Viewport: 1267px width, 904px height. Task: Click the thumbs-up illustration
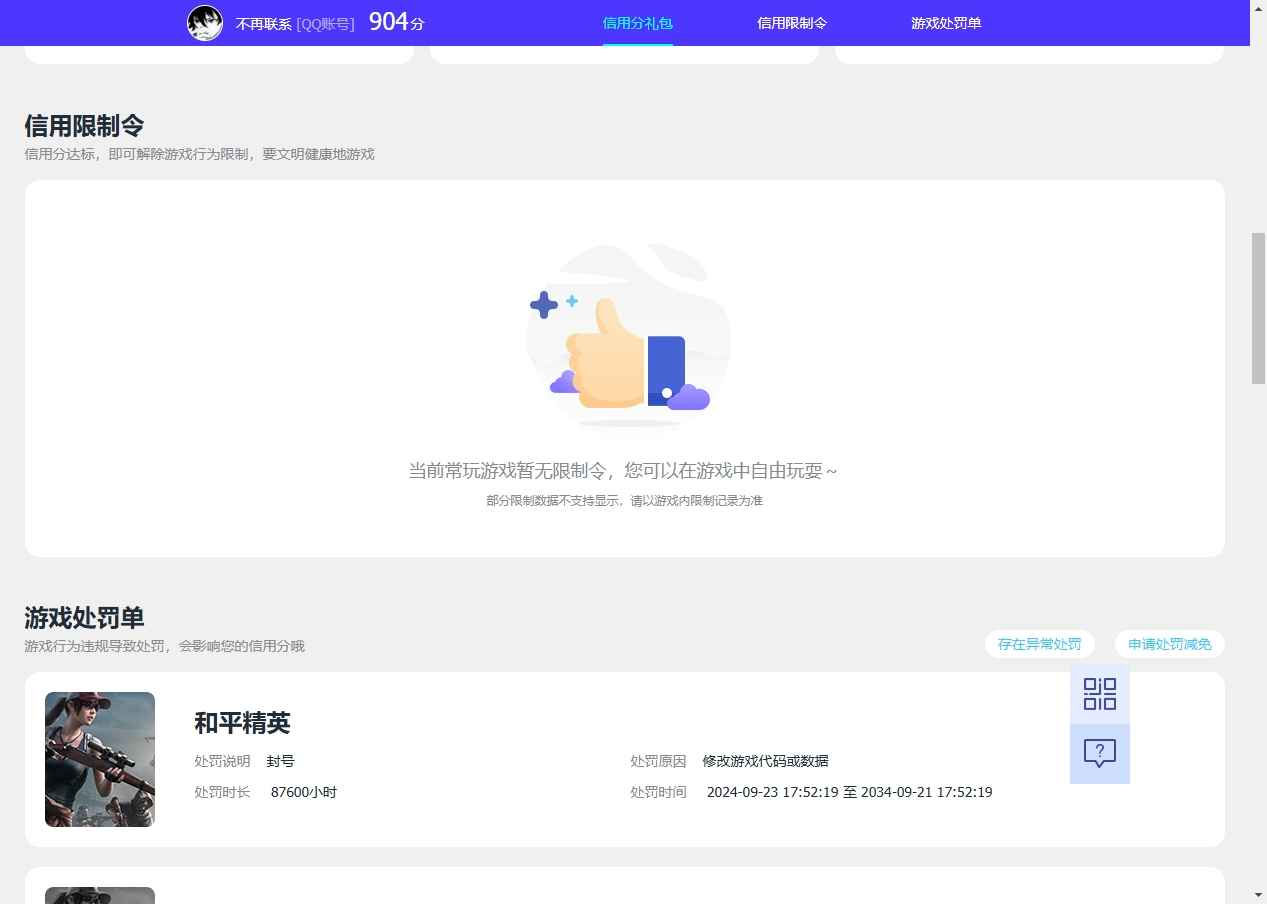click(628, 340)
